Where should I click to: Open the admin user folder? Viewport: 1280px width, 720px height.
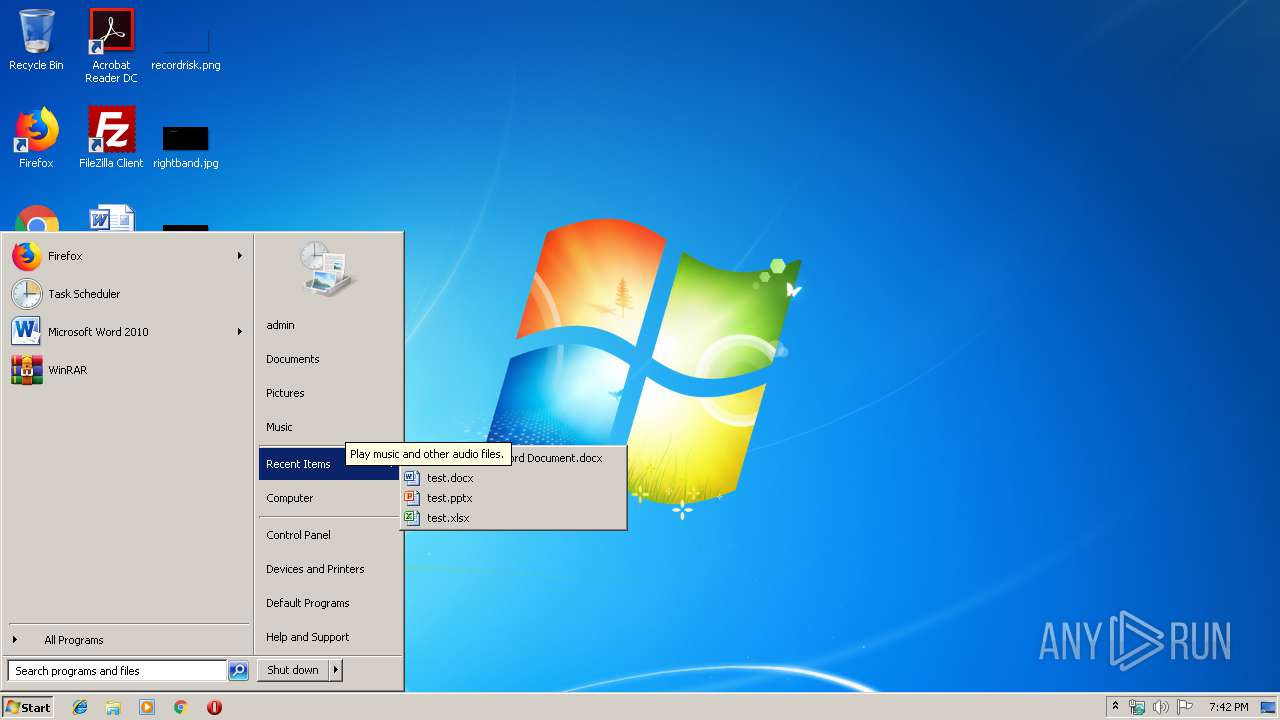329,325
